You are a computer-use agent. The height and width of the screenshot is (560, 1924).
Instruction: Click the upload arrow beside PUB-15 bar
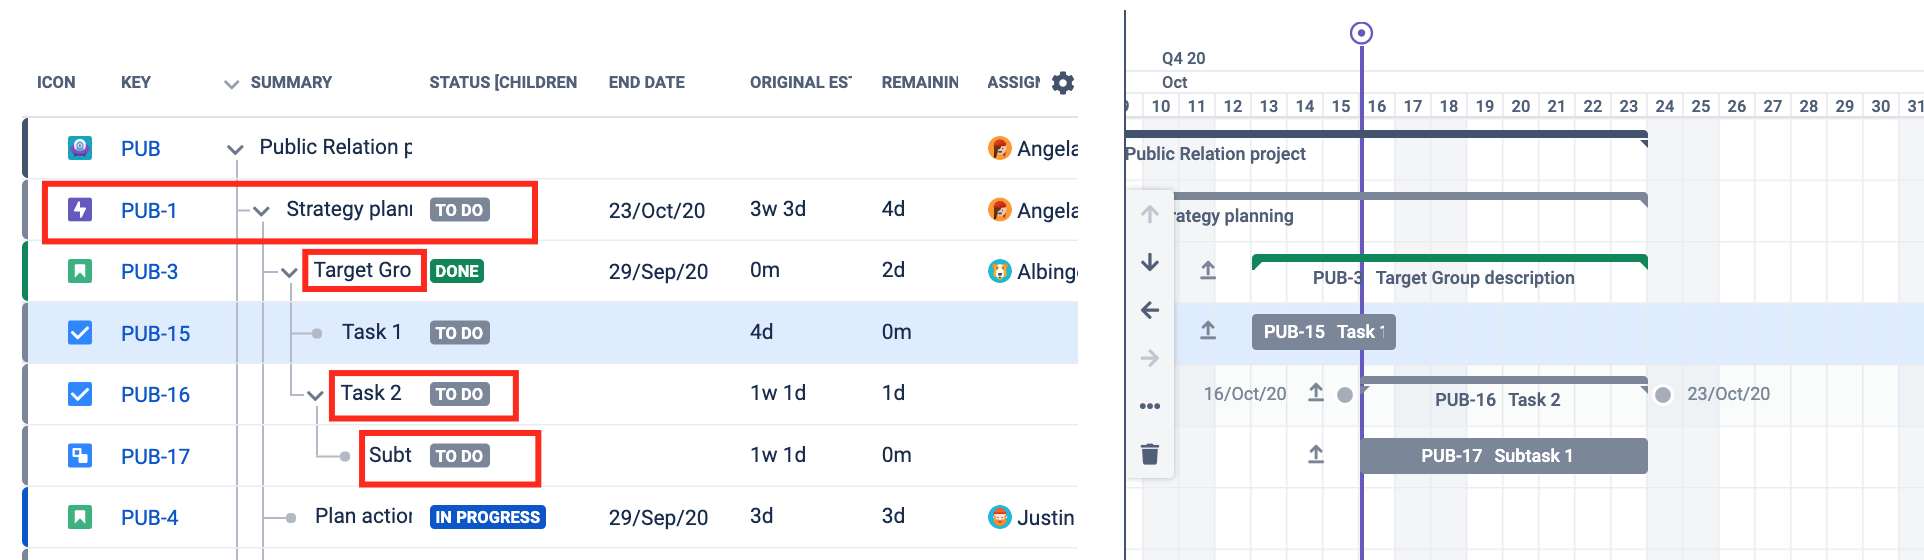tap(1208, 330)
